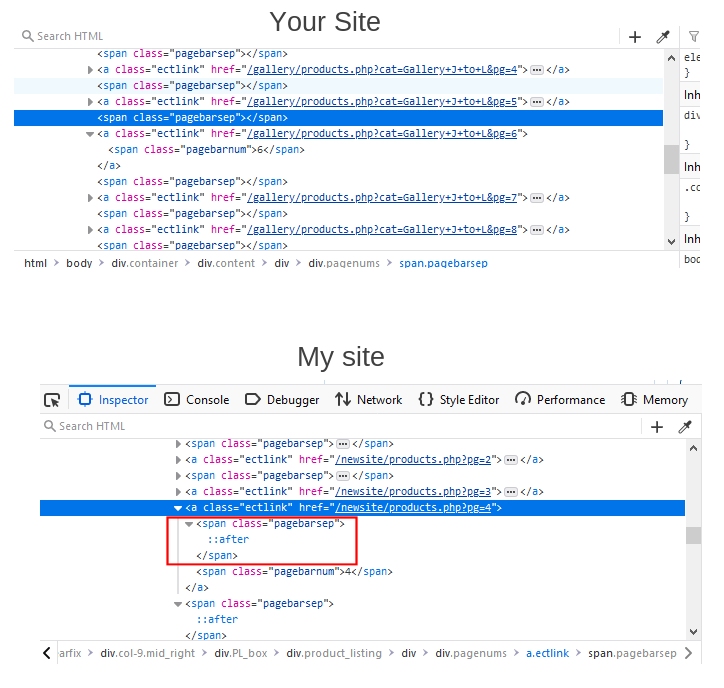Screen dimensions: 724x688
Task: Open the Console tab
Action: (x=197, y=400)
